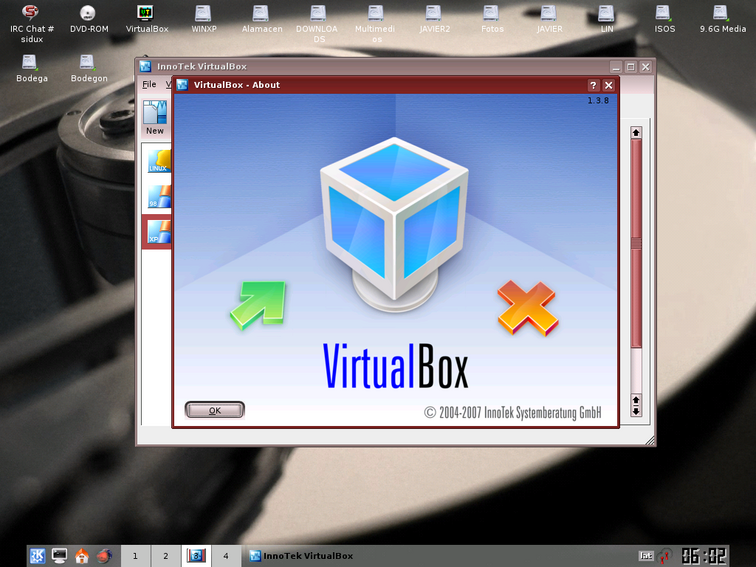Switch to virtual desktop 4
Viewport: 756px width, 567px height.
tap(226, 556)
